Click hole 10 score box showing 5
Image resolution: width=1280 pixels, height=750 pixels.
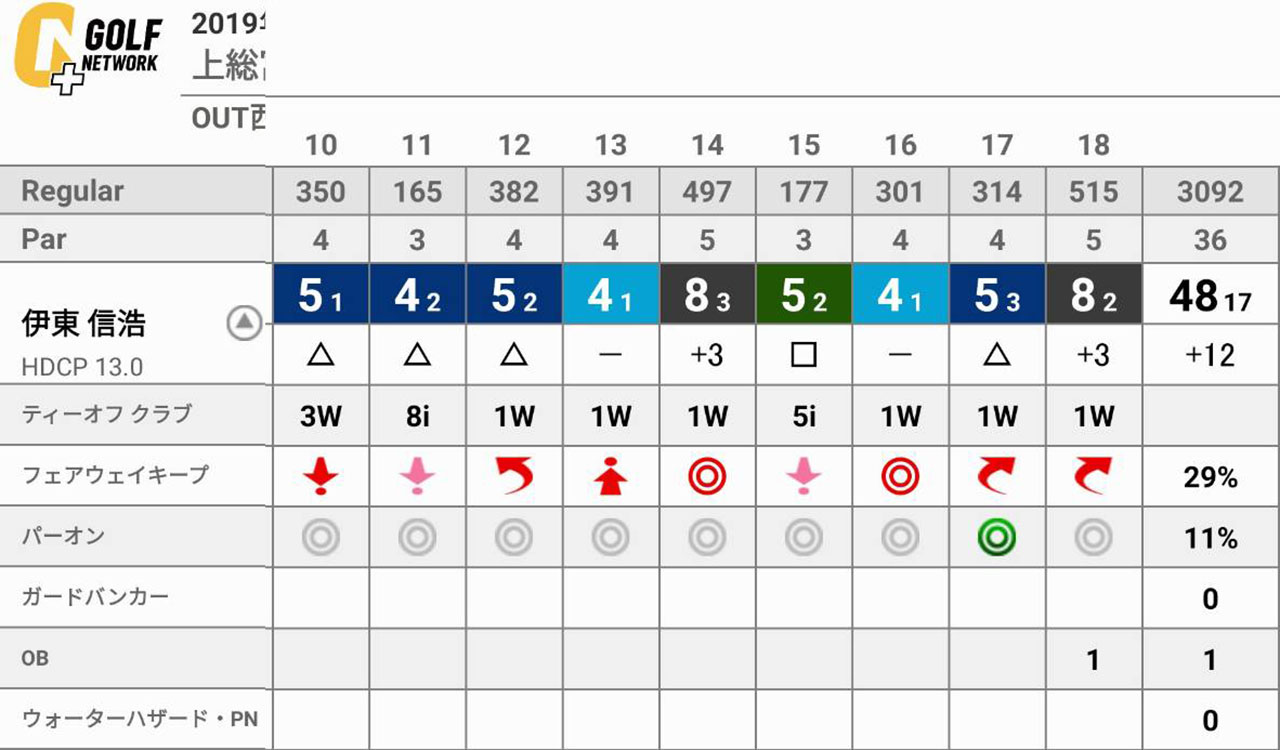pyautogui.click(x=321, y=294)
